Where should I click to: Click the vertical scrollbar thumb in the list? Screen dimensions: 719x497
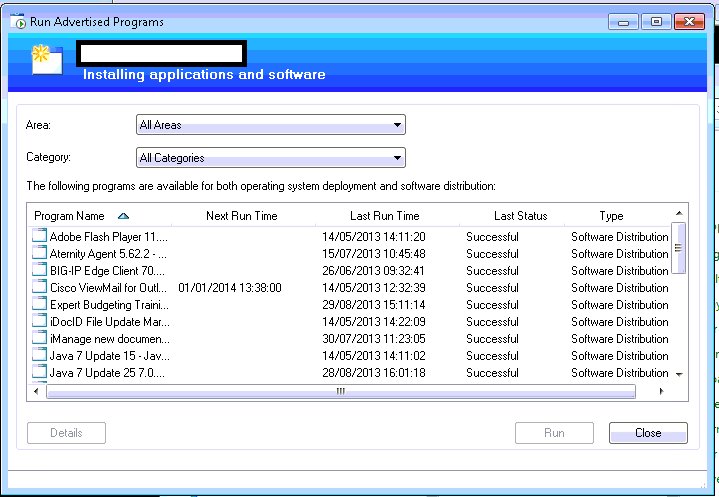coord(678,248)
